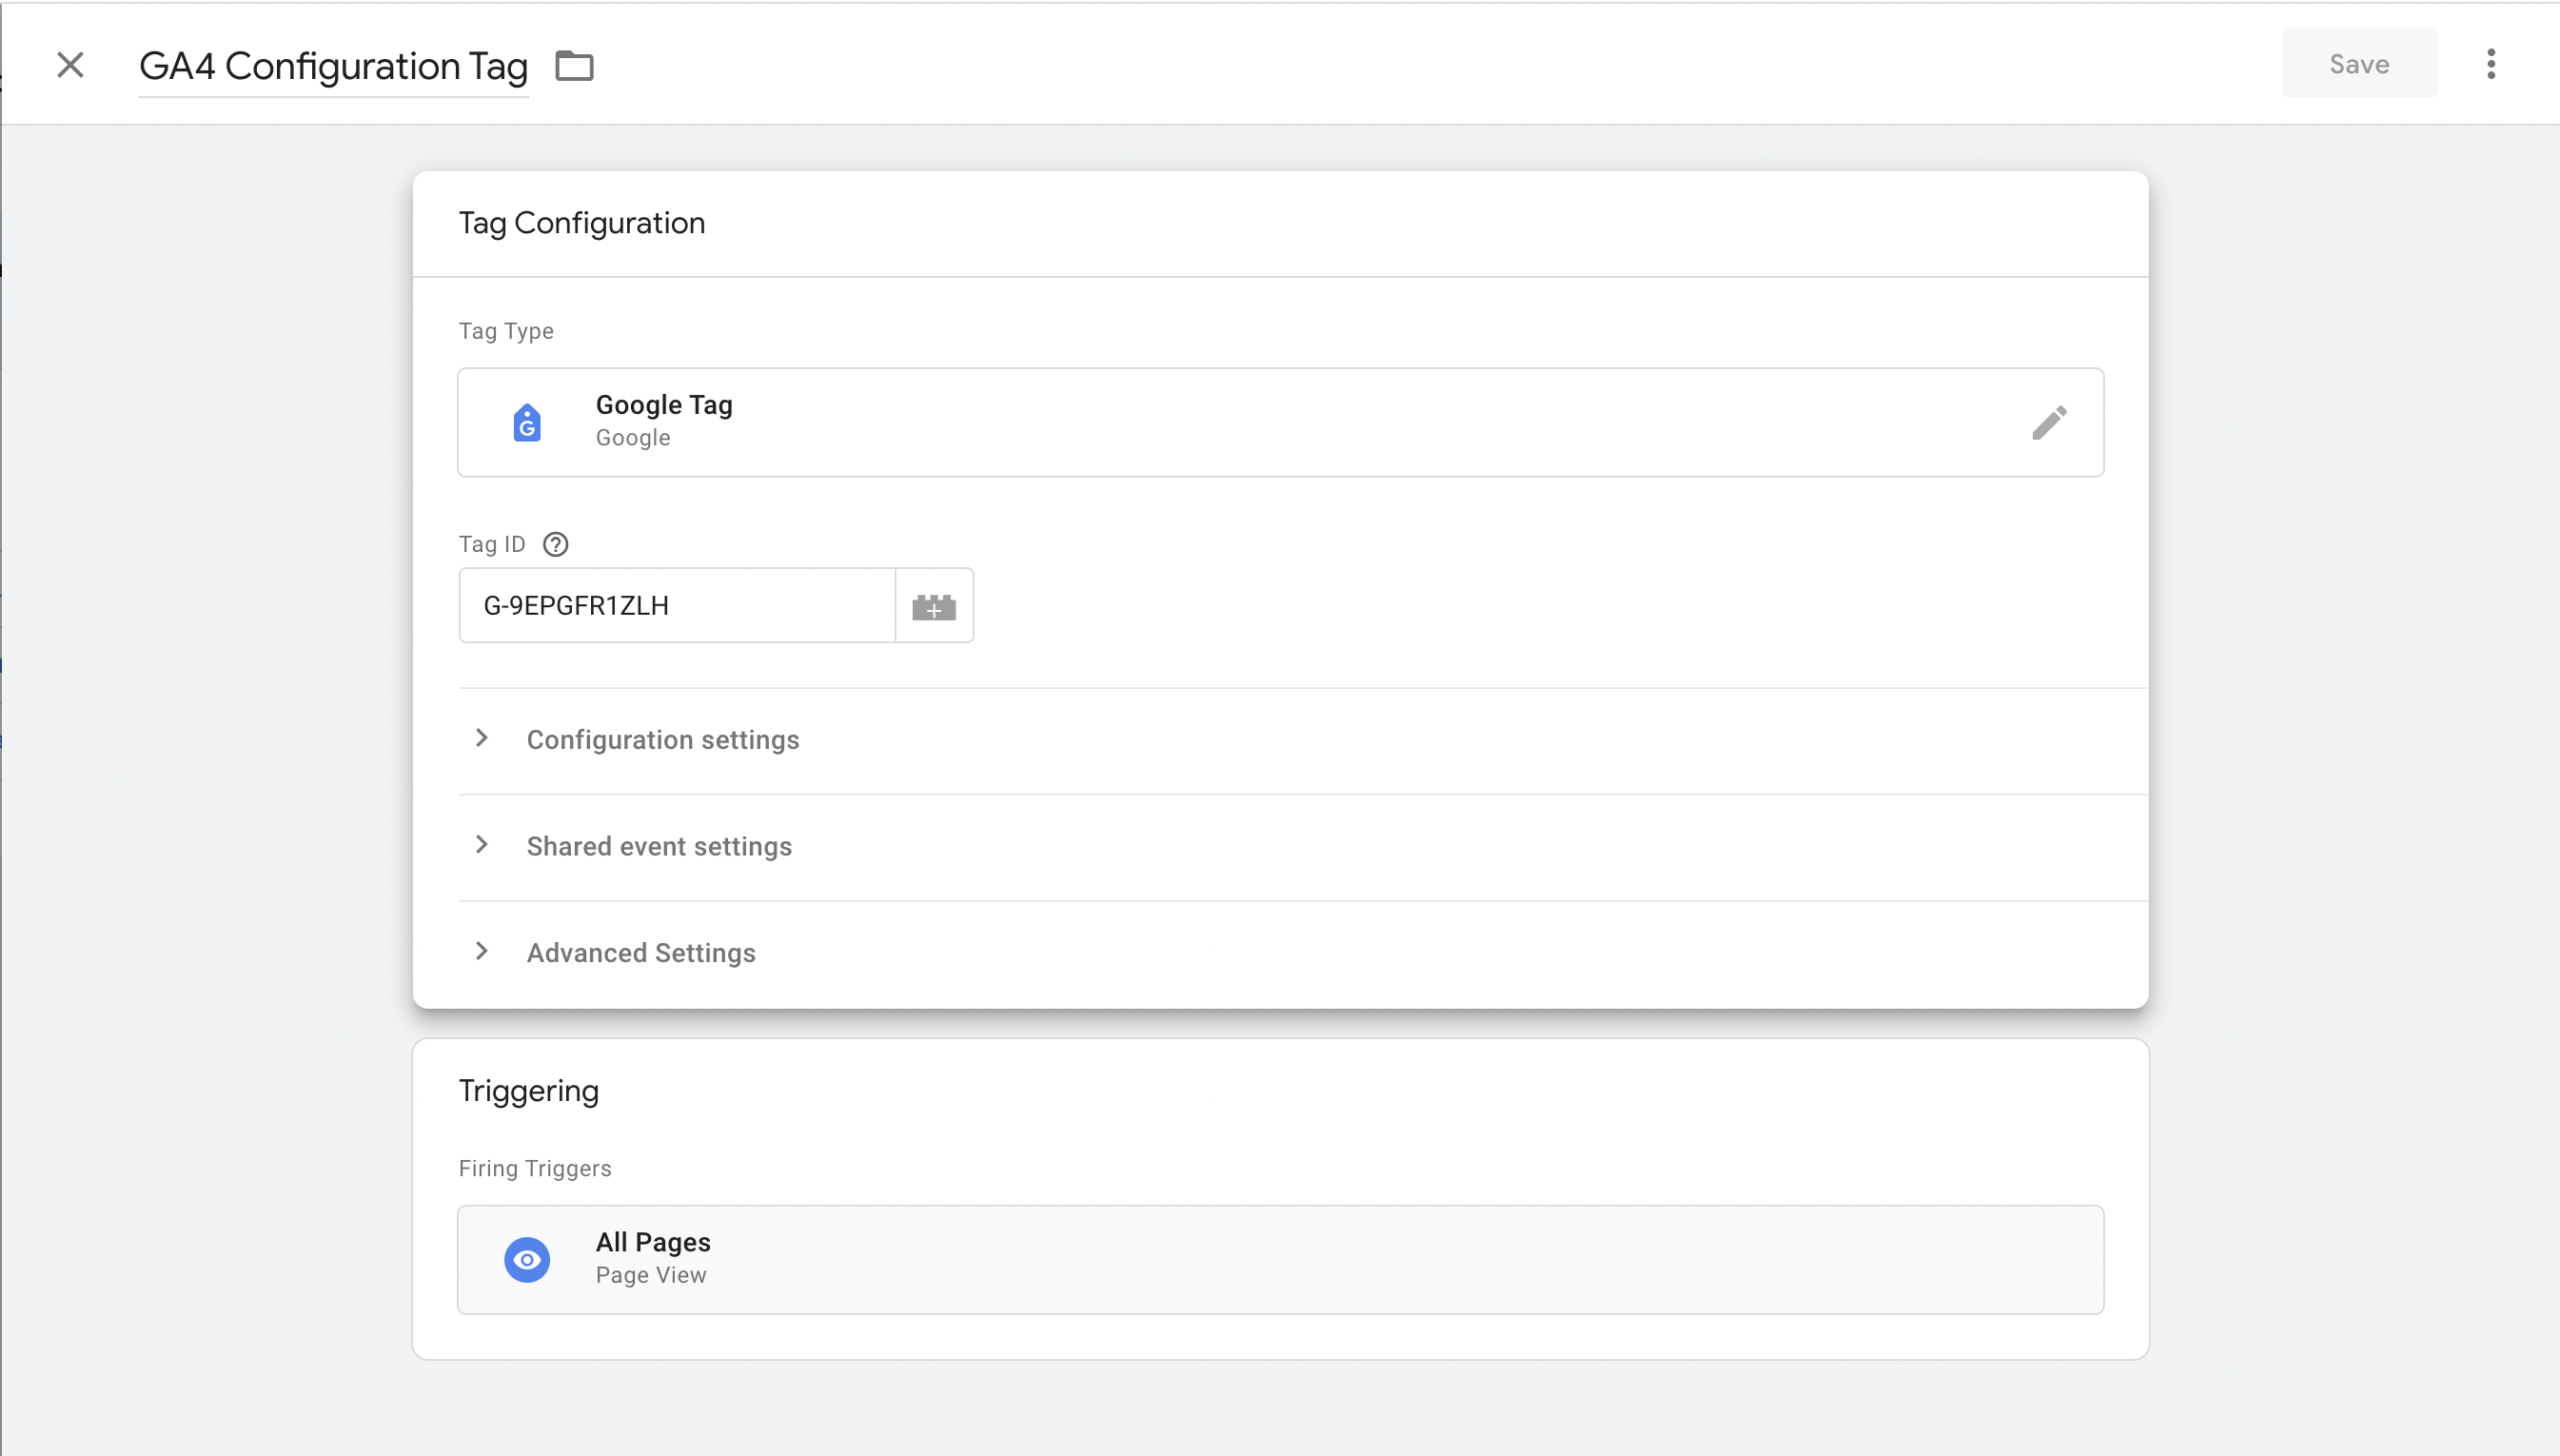Click the Shared event settings label
Viewport: 2560px width, 1456px height.
pyautogui.click(x=659, y=847)
